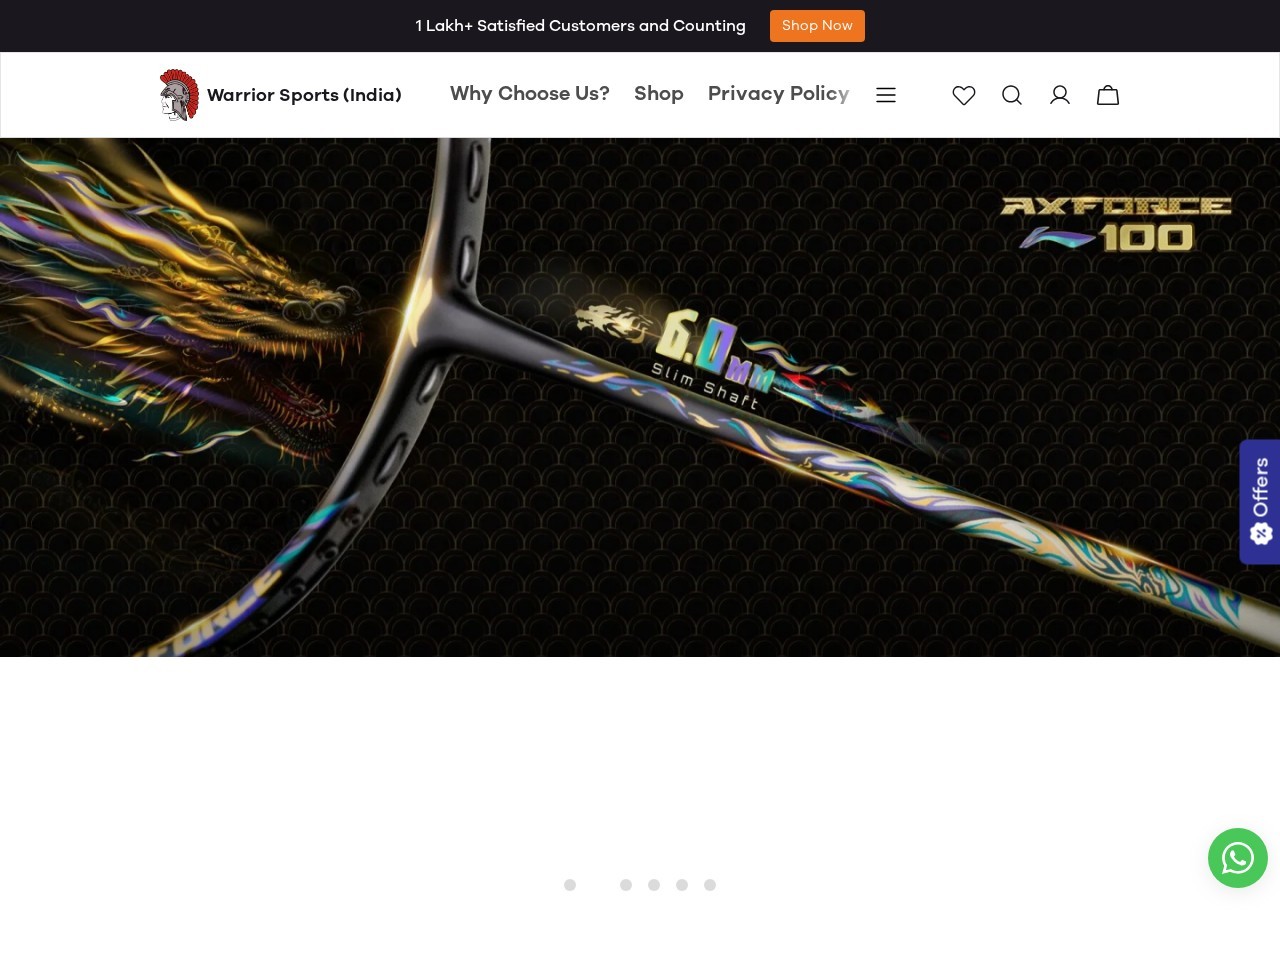View the shopping cart bag icon

(1107, 95)
